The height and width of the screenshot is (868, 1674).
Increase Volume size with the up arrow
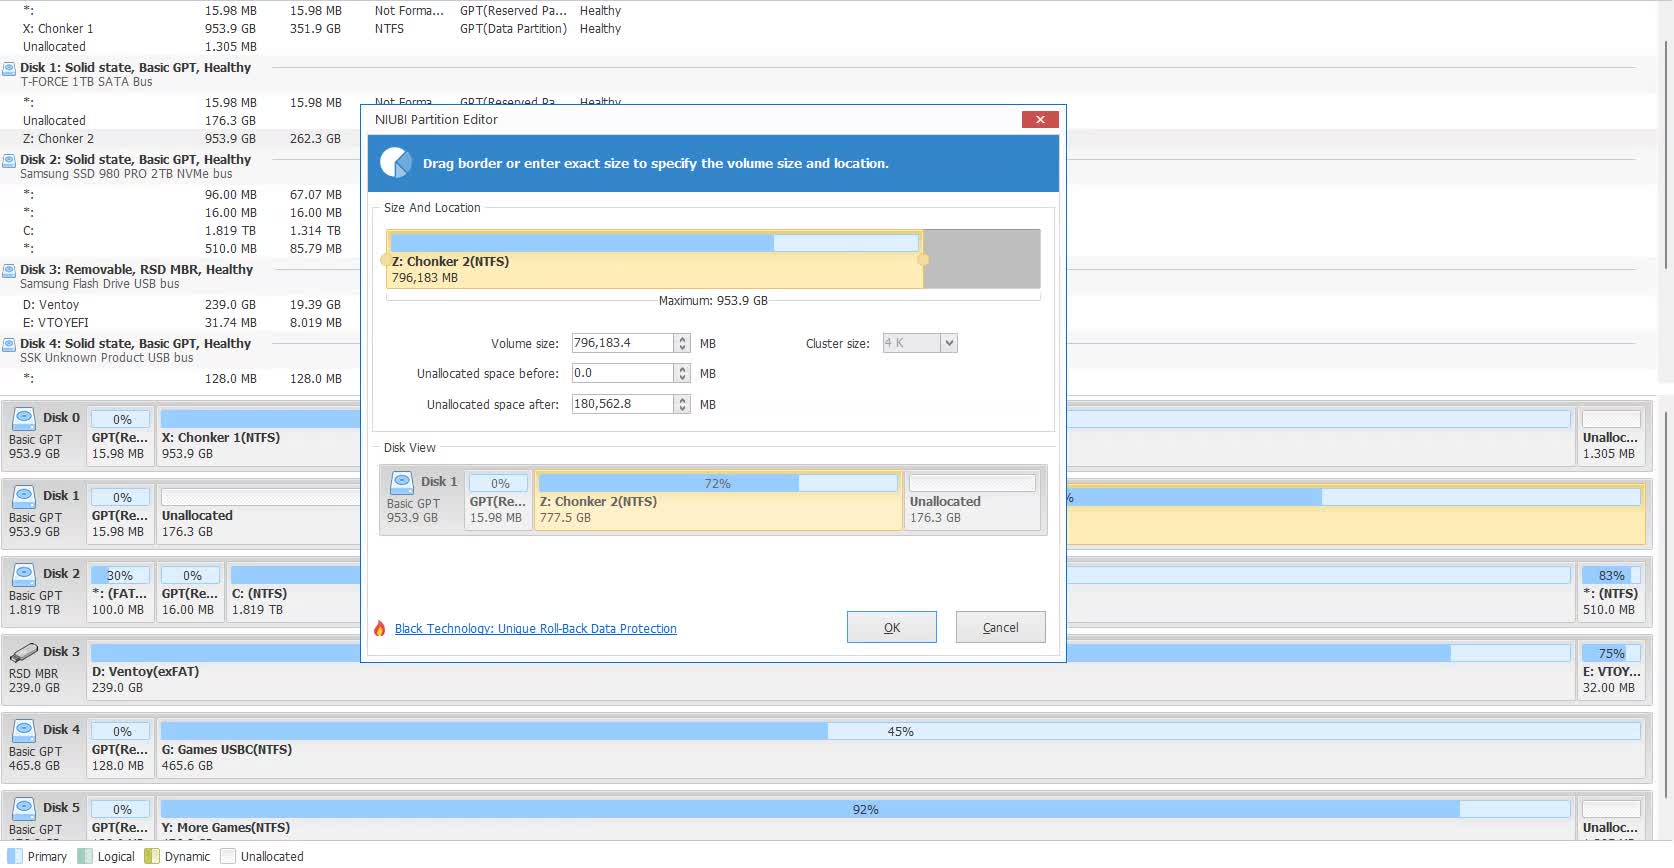coord(683,339)
